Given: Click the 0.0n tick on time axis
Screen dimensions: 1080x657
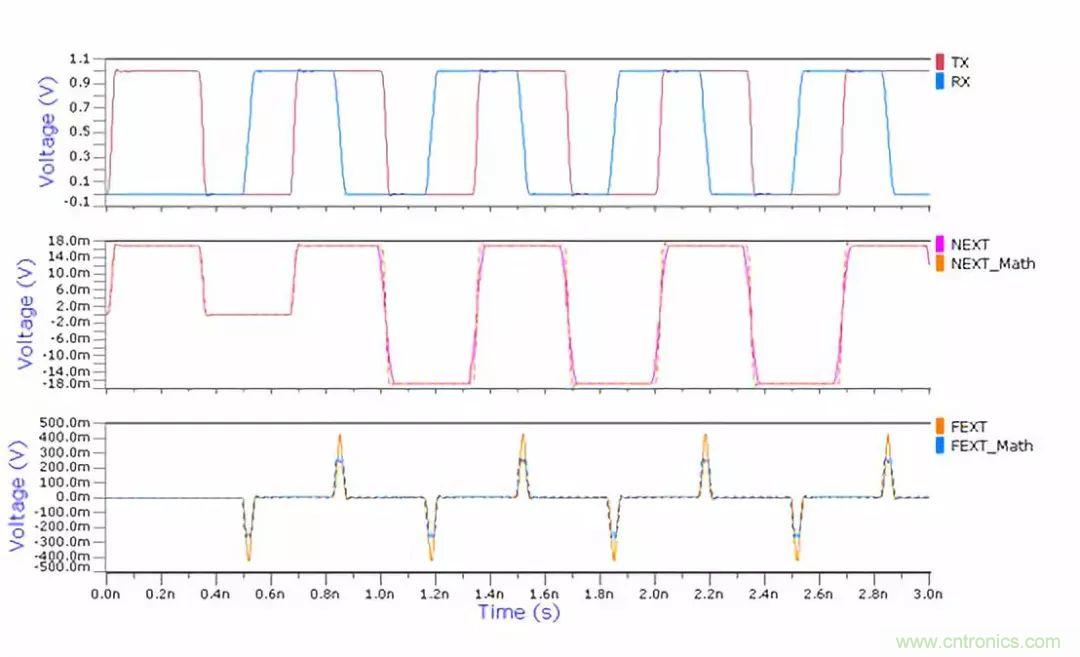Looking at the screenshot, I should 106,592.
